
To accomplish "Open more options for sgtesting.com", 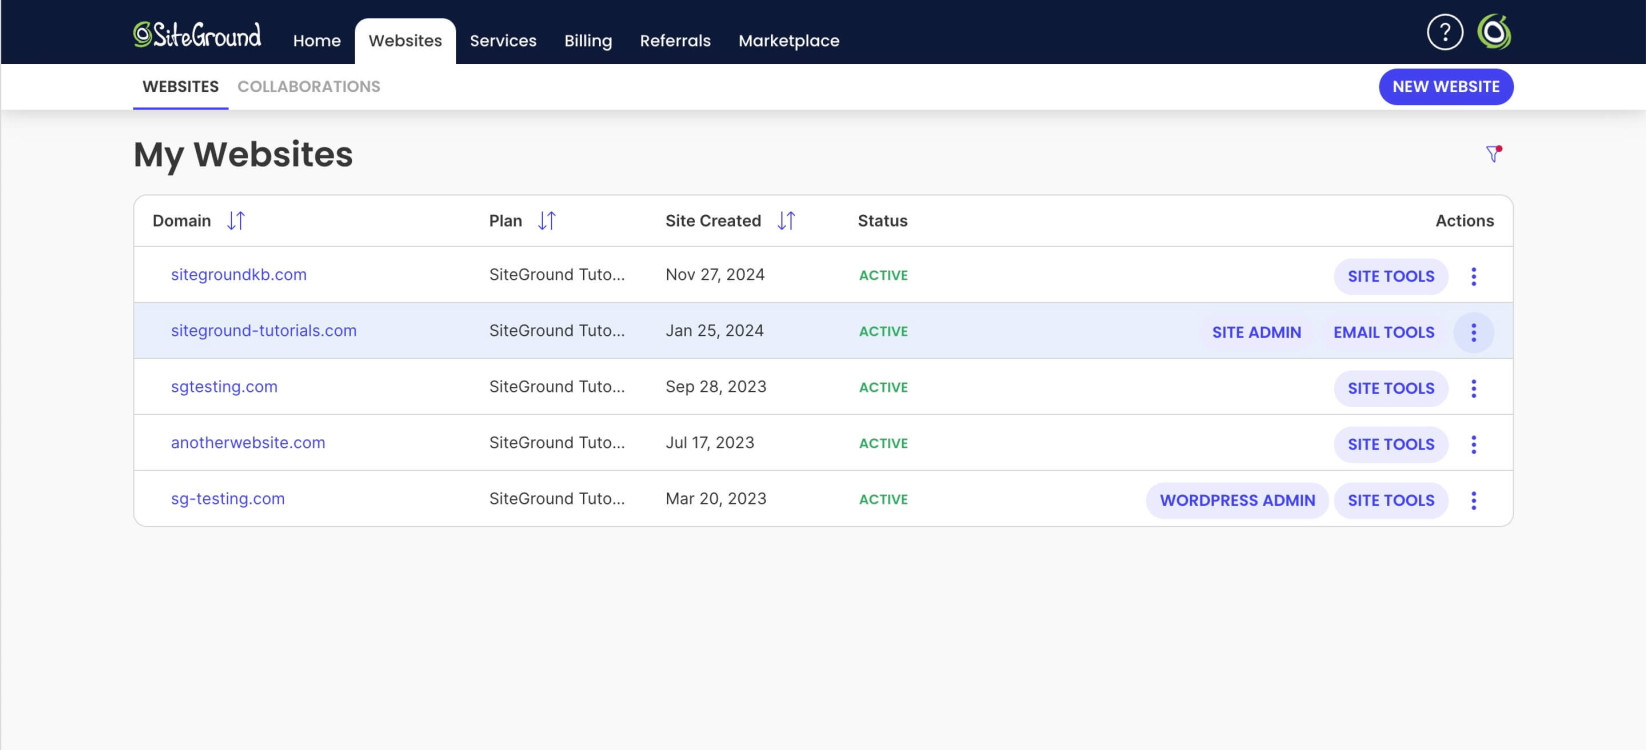I will [x=1473, y=388].
